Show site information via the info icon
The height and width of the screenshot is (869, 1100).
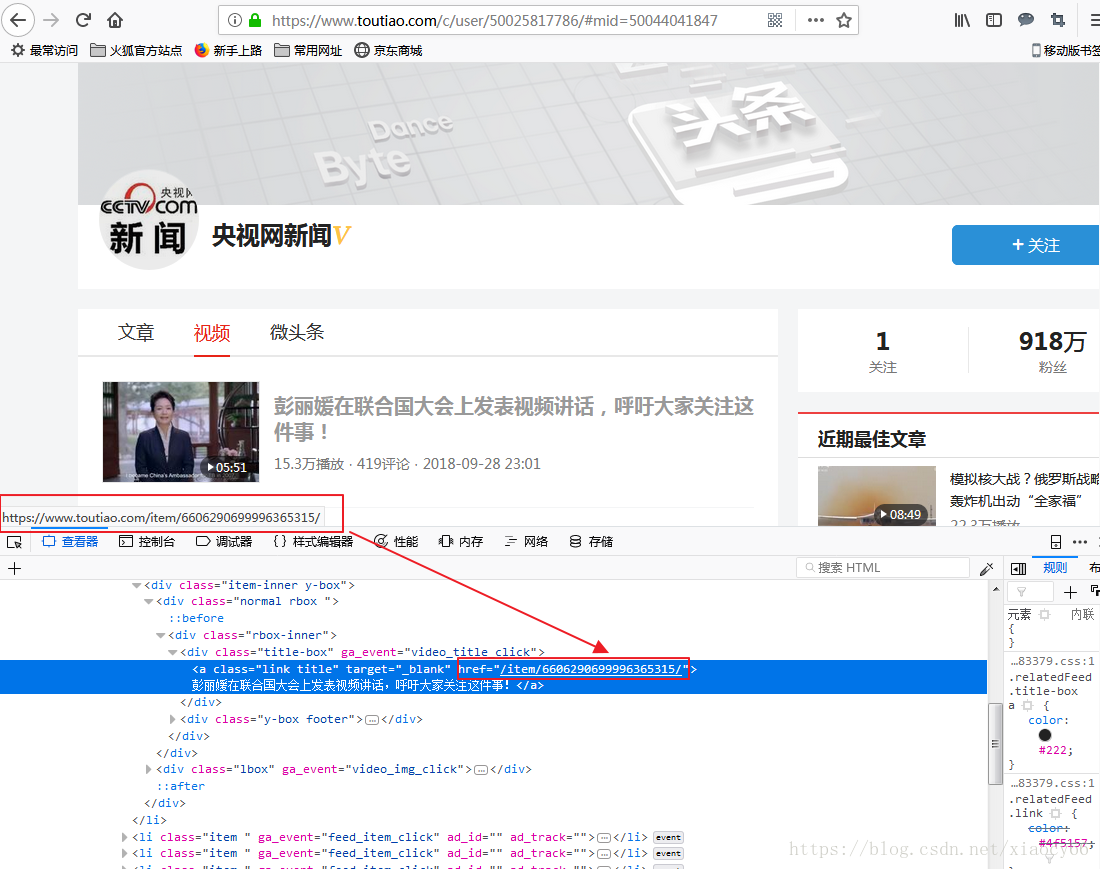pyautogui.click(x=235, y=20)
